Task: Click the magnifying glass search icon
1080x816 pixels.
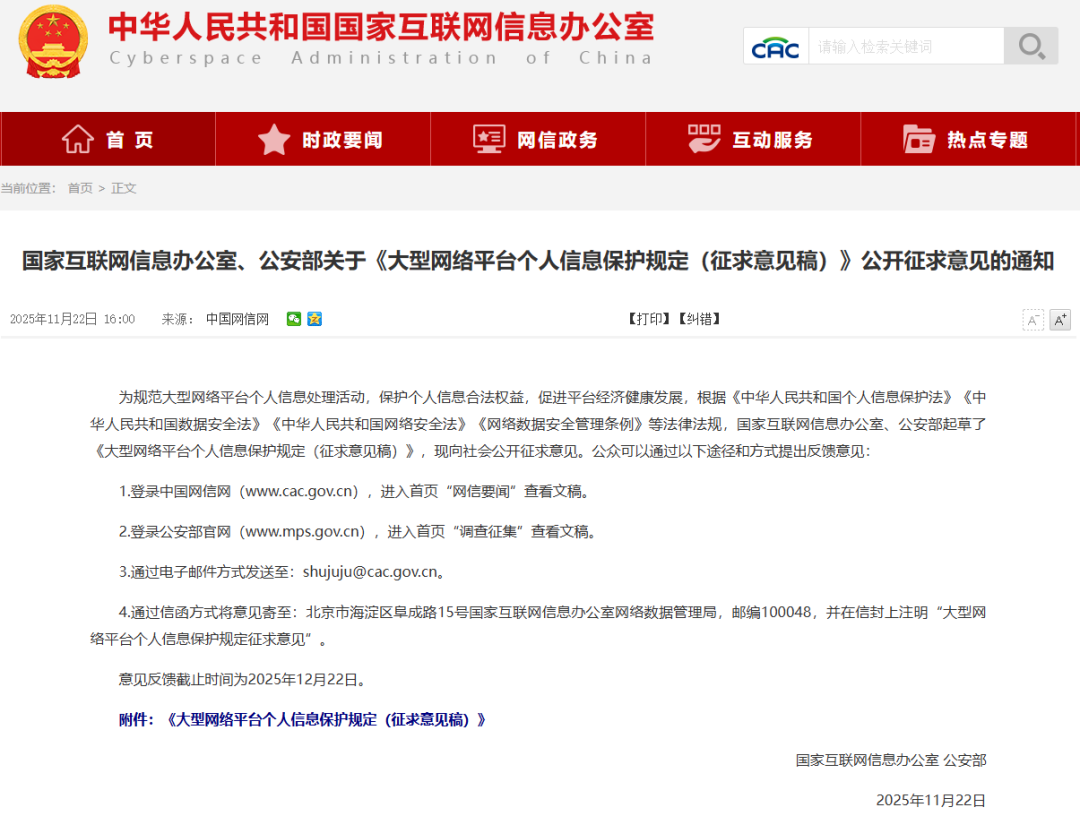Action: click(1030, 46)
